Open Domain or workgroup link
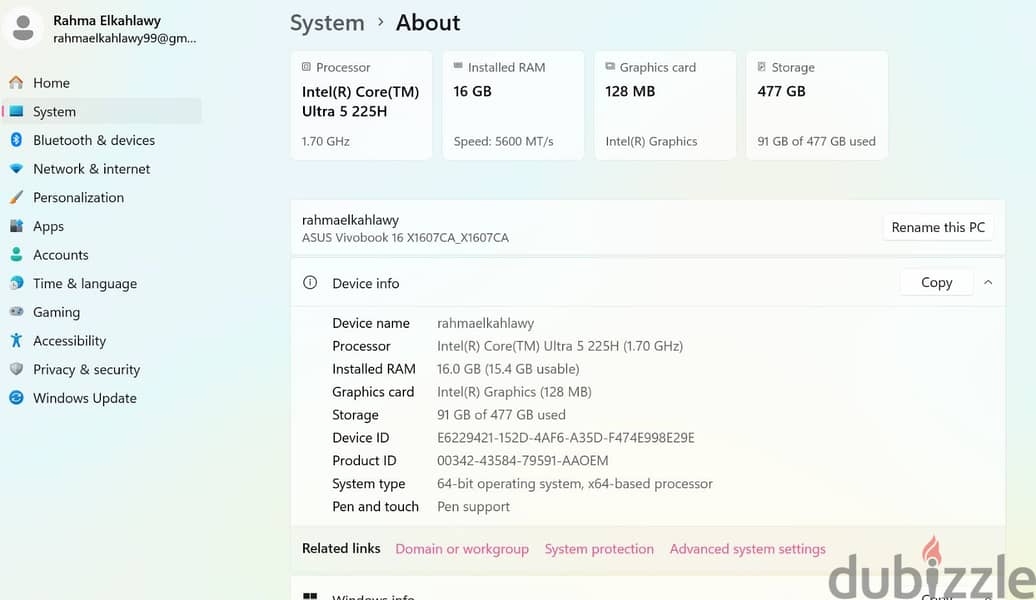Viewport: 1036px width, 600px height. [462, 549]
